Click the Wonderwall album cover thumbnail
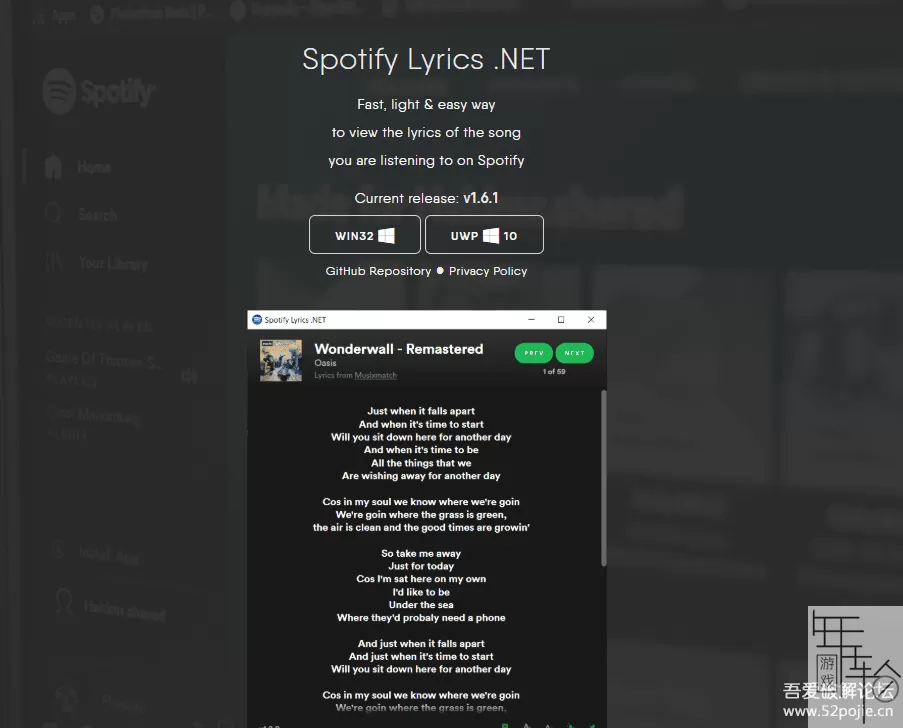 281,361
